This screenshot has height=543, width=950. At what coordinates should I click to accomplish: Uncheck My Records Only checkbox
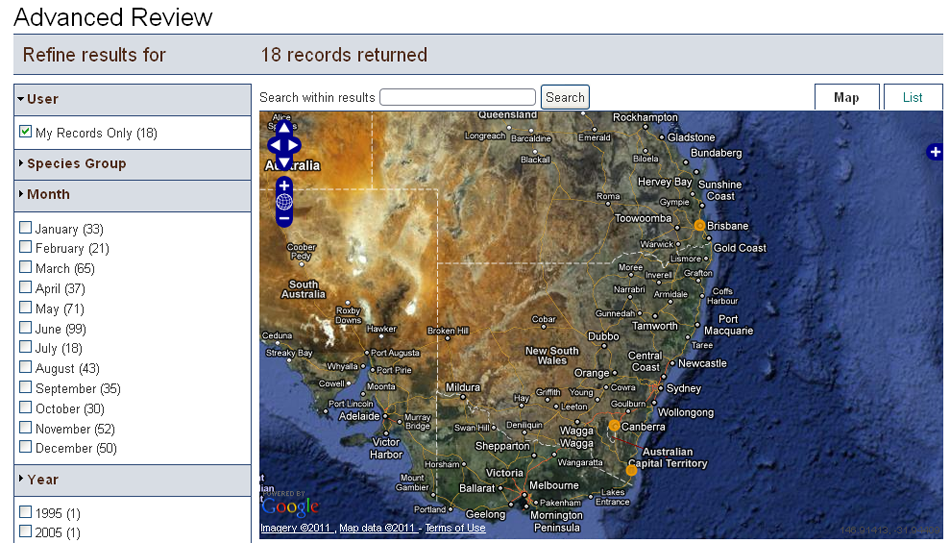26,132
